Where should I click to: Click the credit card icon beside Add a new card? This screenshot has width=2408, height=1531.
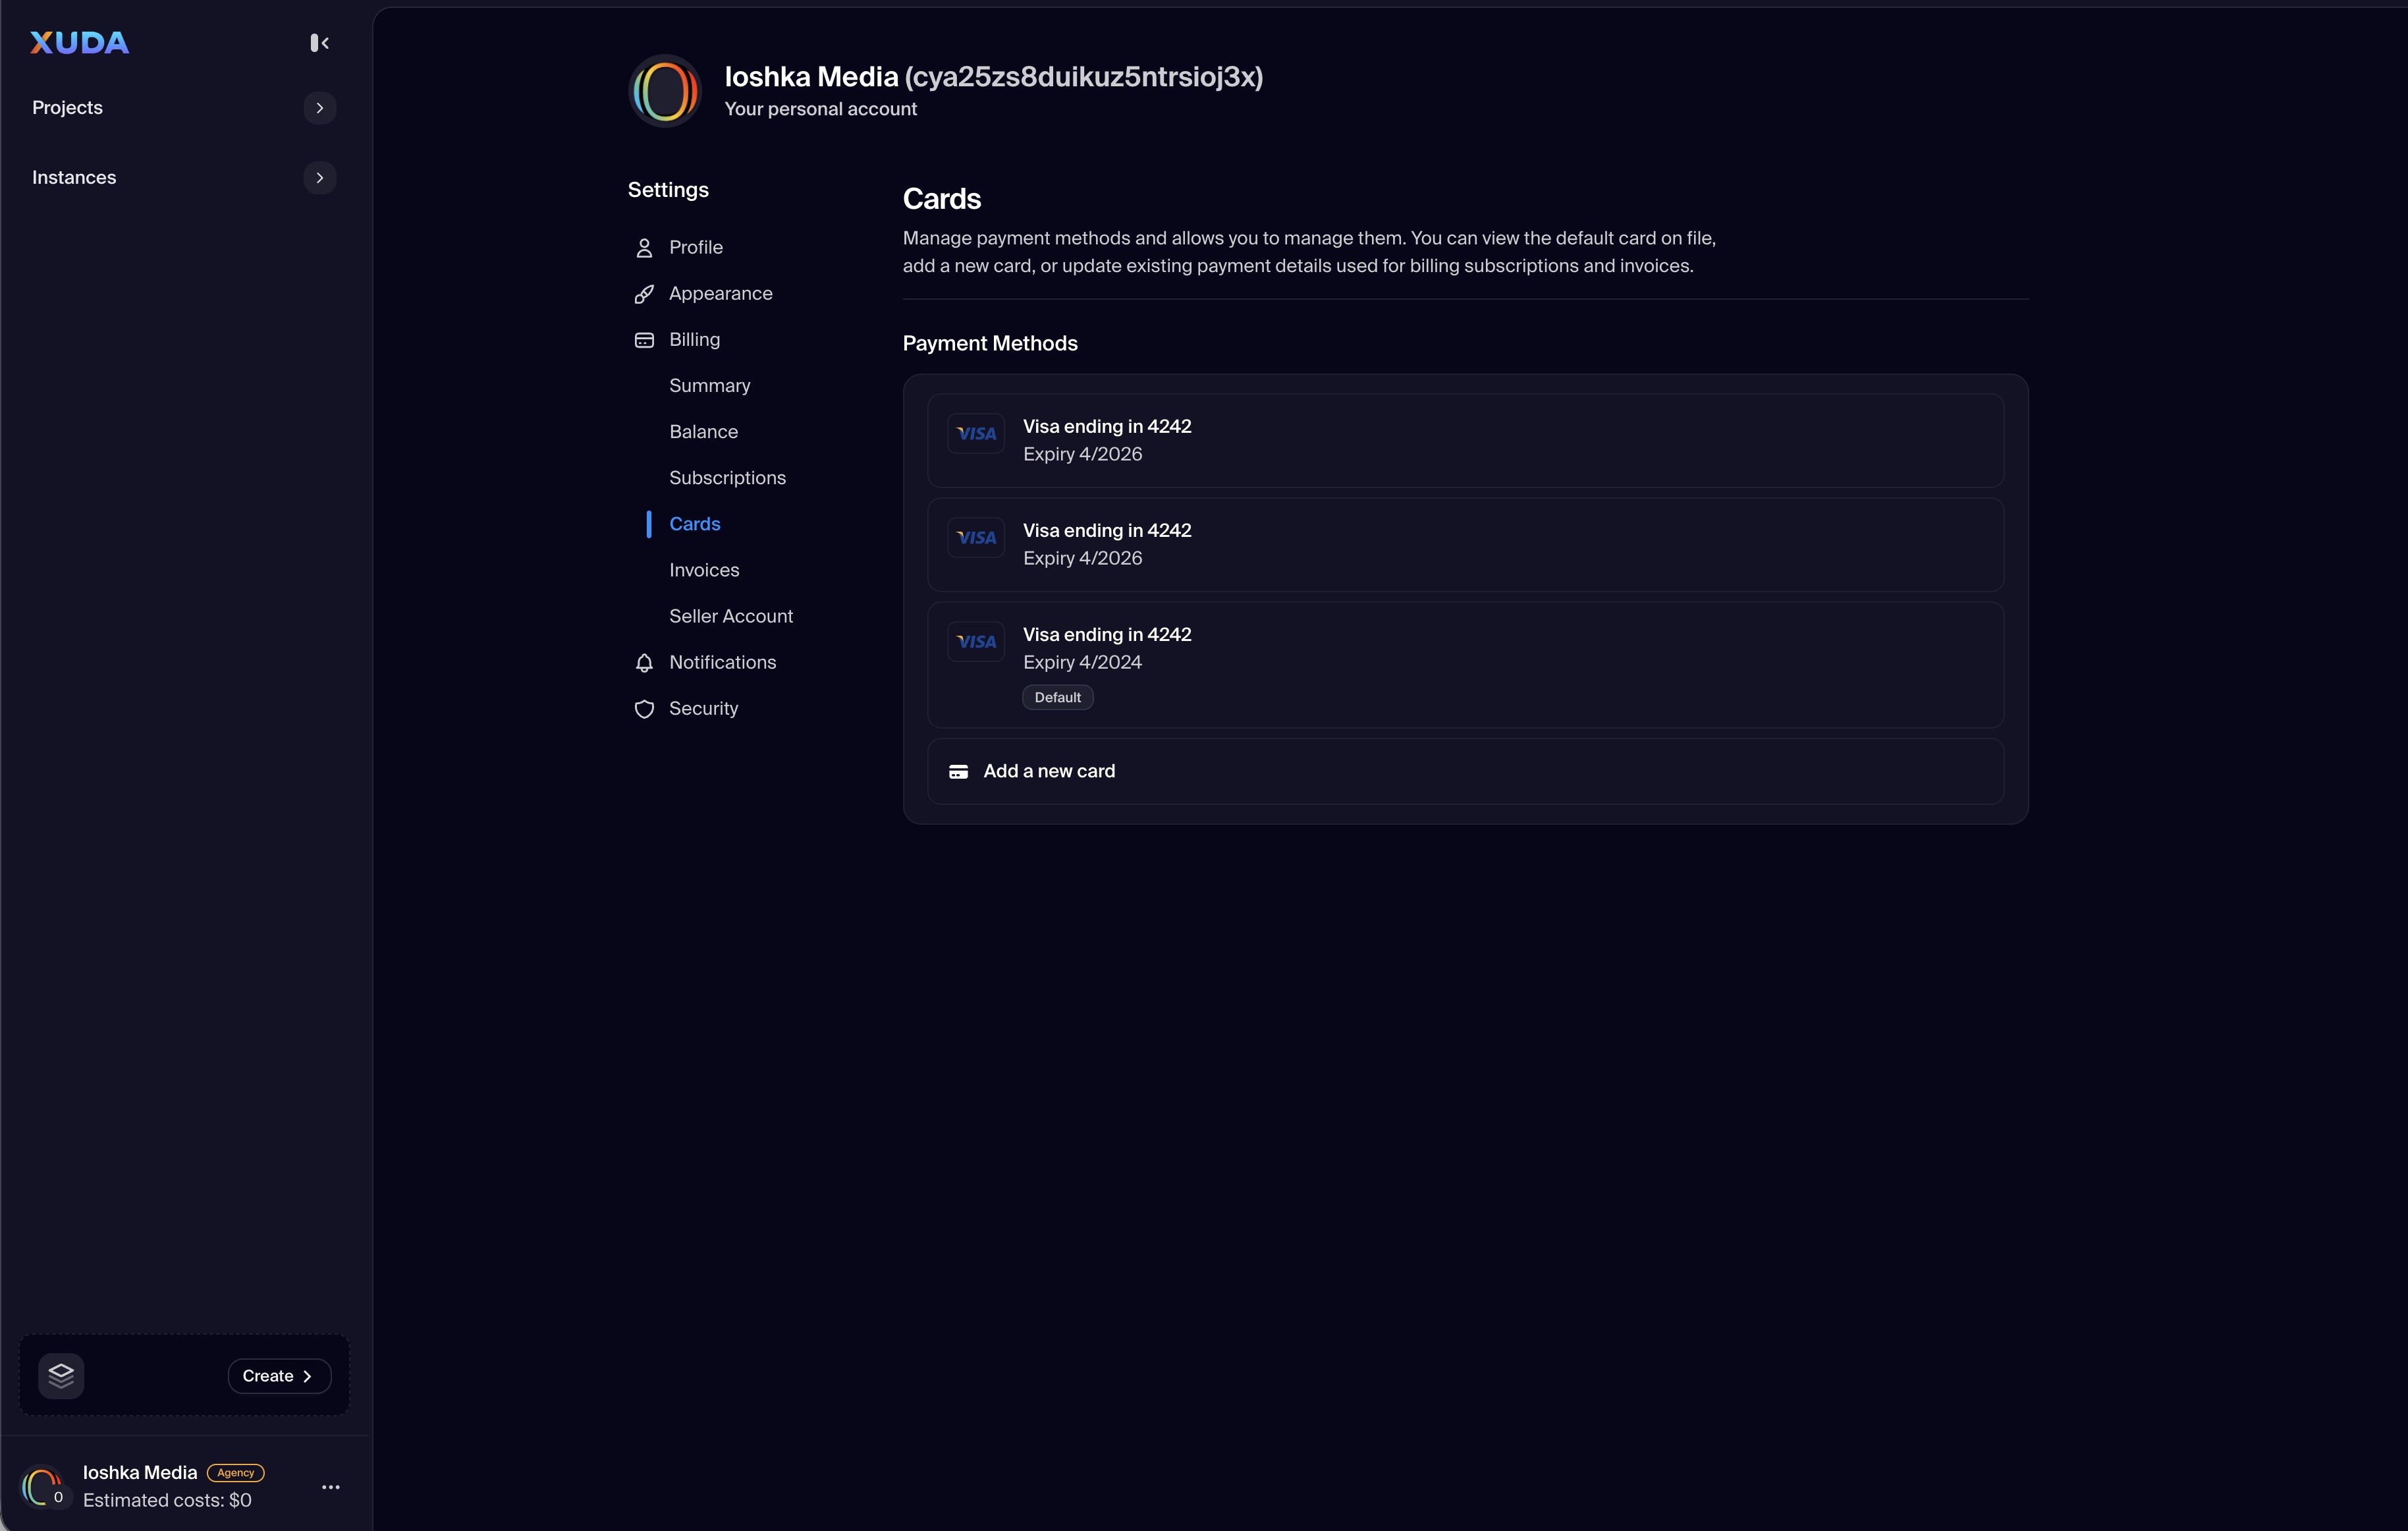pyautogui.click(x=958, y=771)
